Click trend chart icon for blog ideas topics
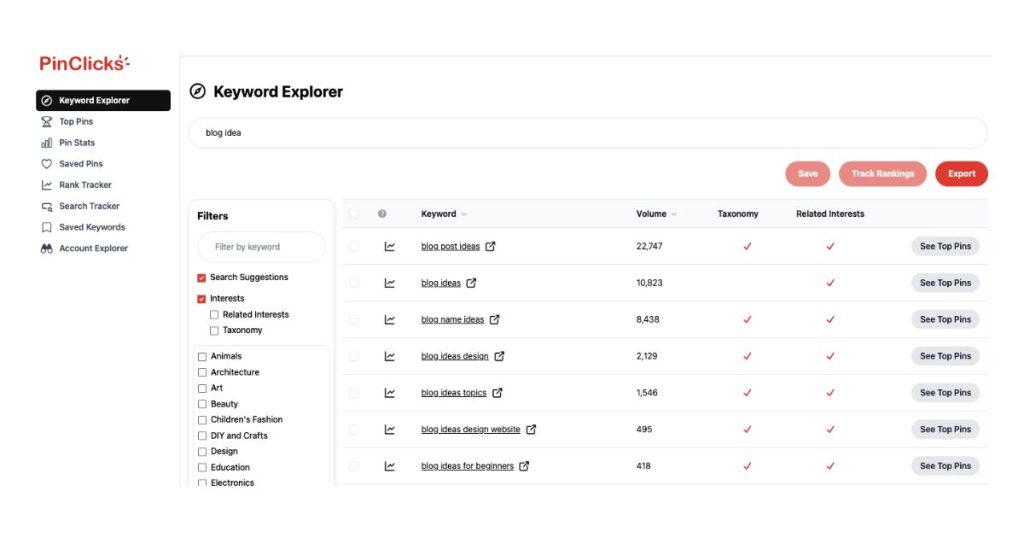Screen dimensions: 1024x538 [x=390, y=393]
